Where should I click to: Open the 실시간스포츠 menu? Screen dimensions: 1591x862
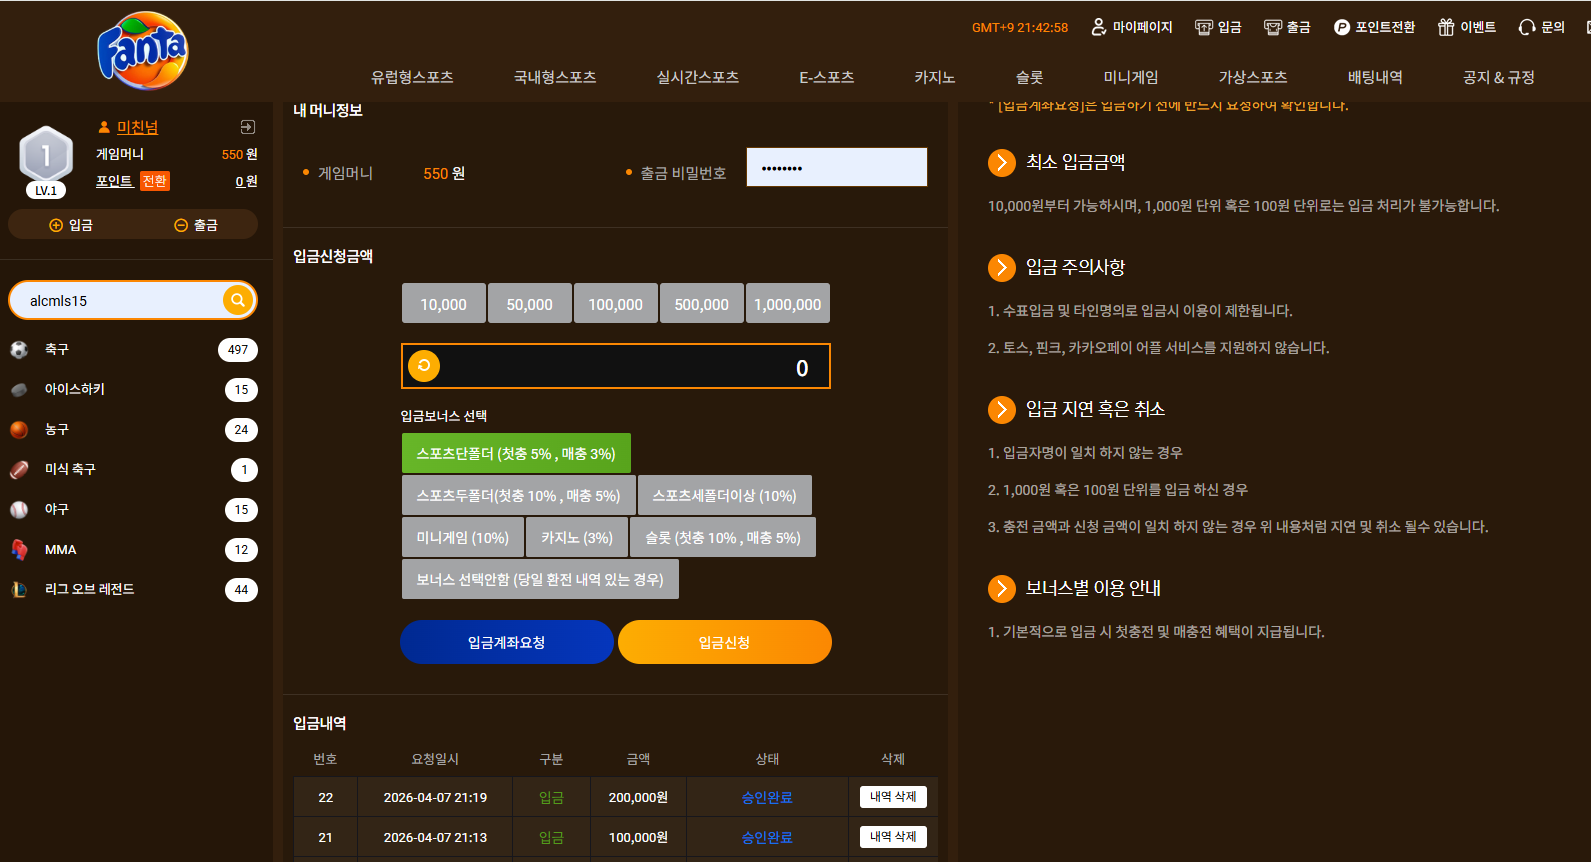pyautogui.click(x=697, y=77)
